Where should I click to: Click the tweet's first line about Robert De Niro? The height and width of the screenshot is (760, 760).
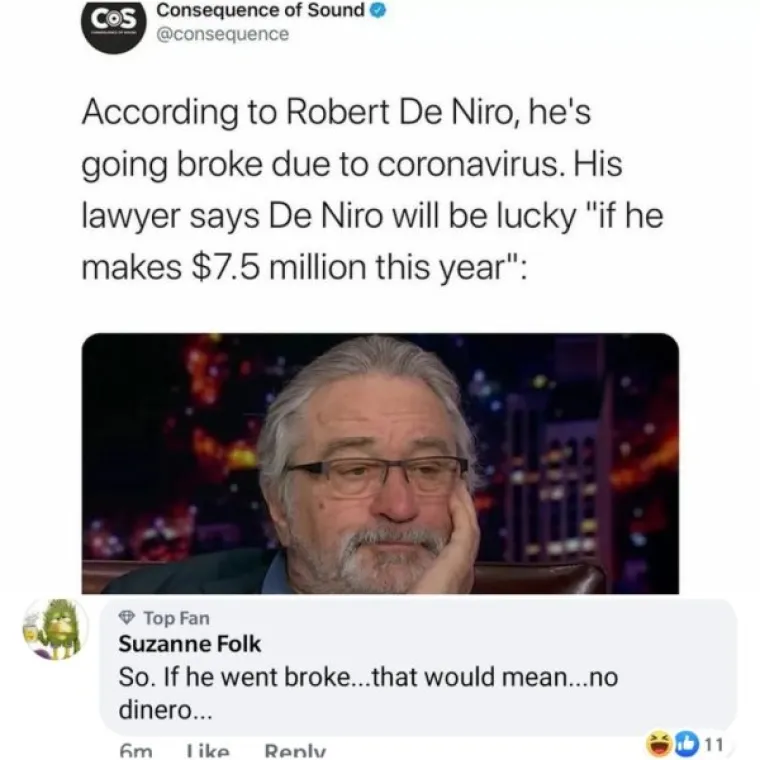(336, 112)
